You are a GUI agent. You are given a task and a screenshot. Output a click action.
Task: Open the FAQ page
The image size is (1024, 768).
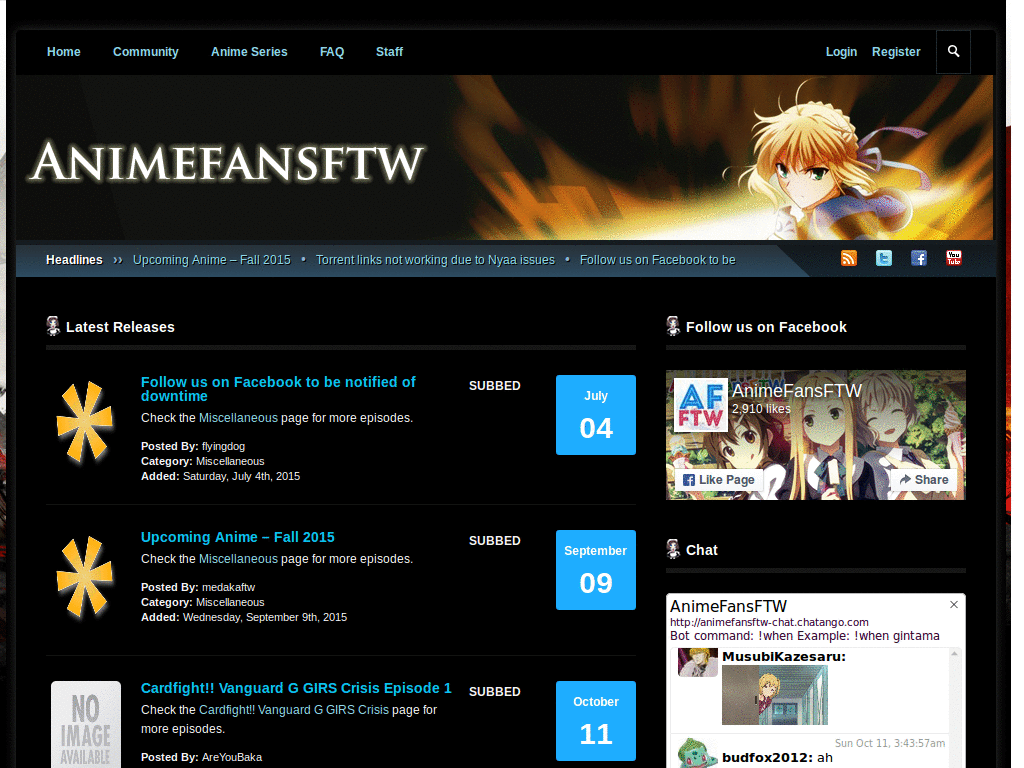click(332, 52)
